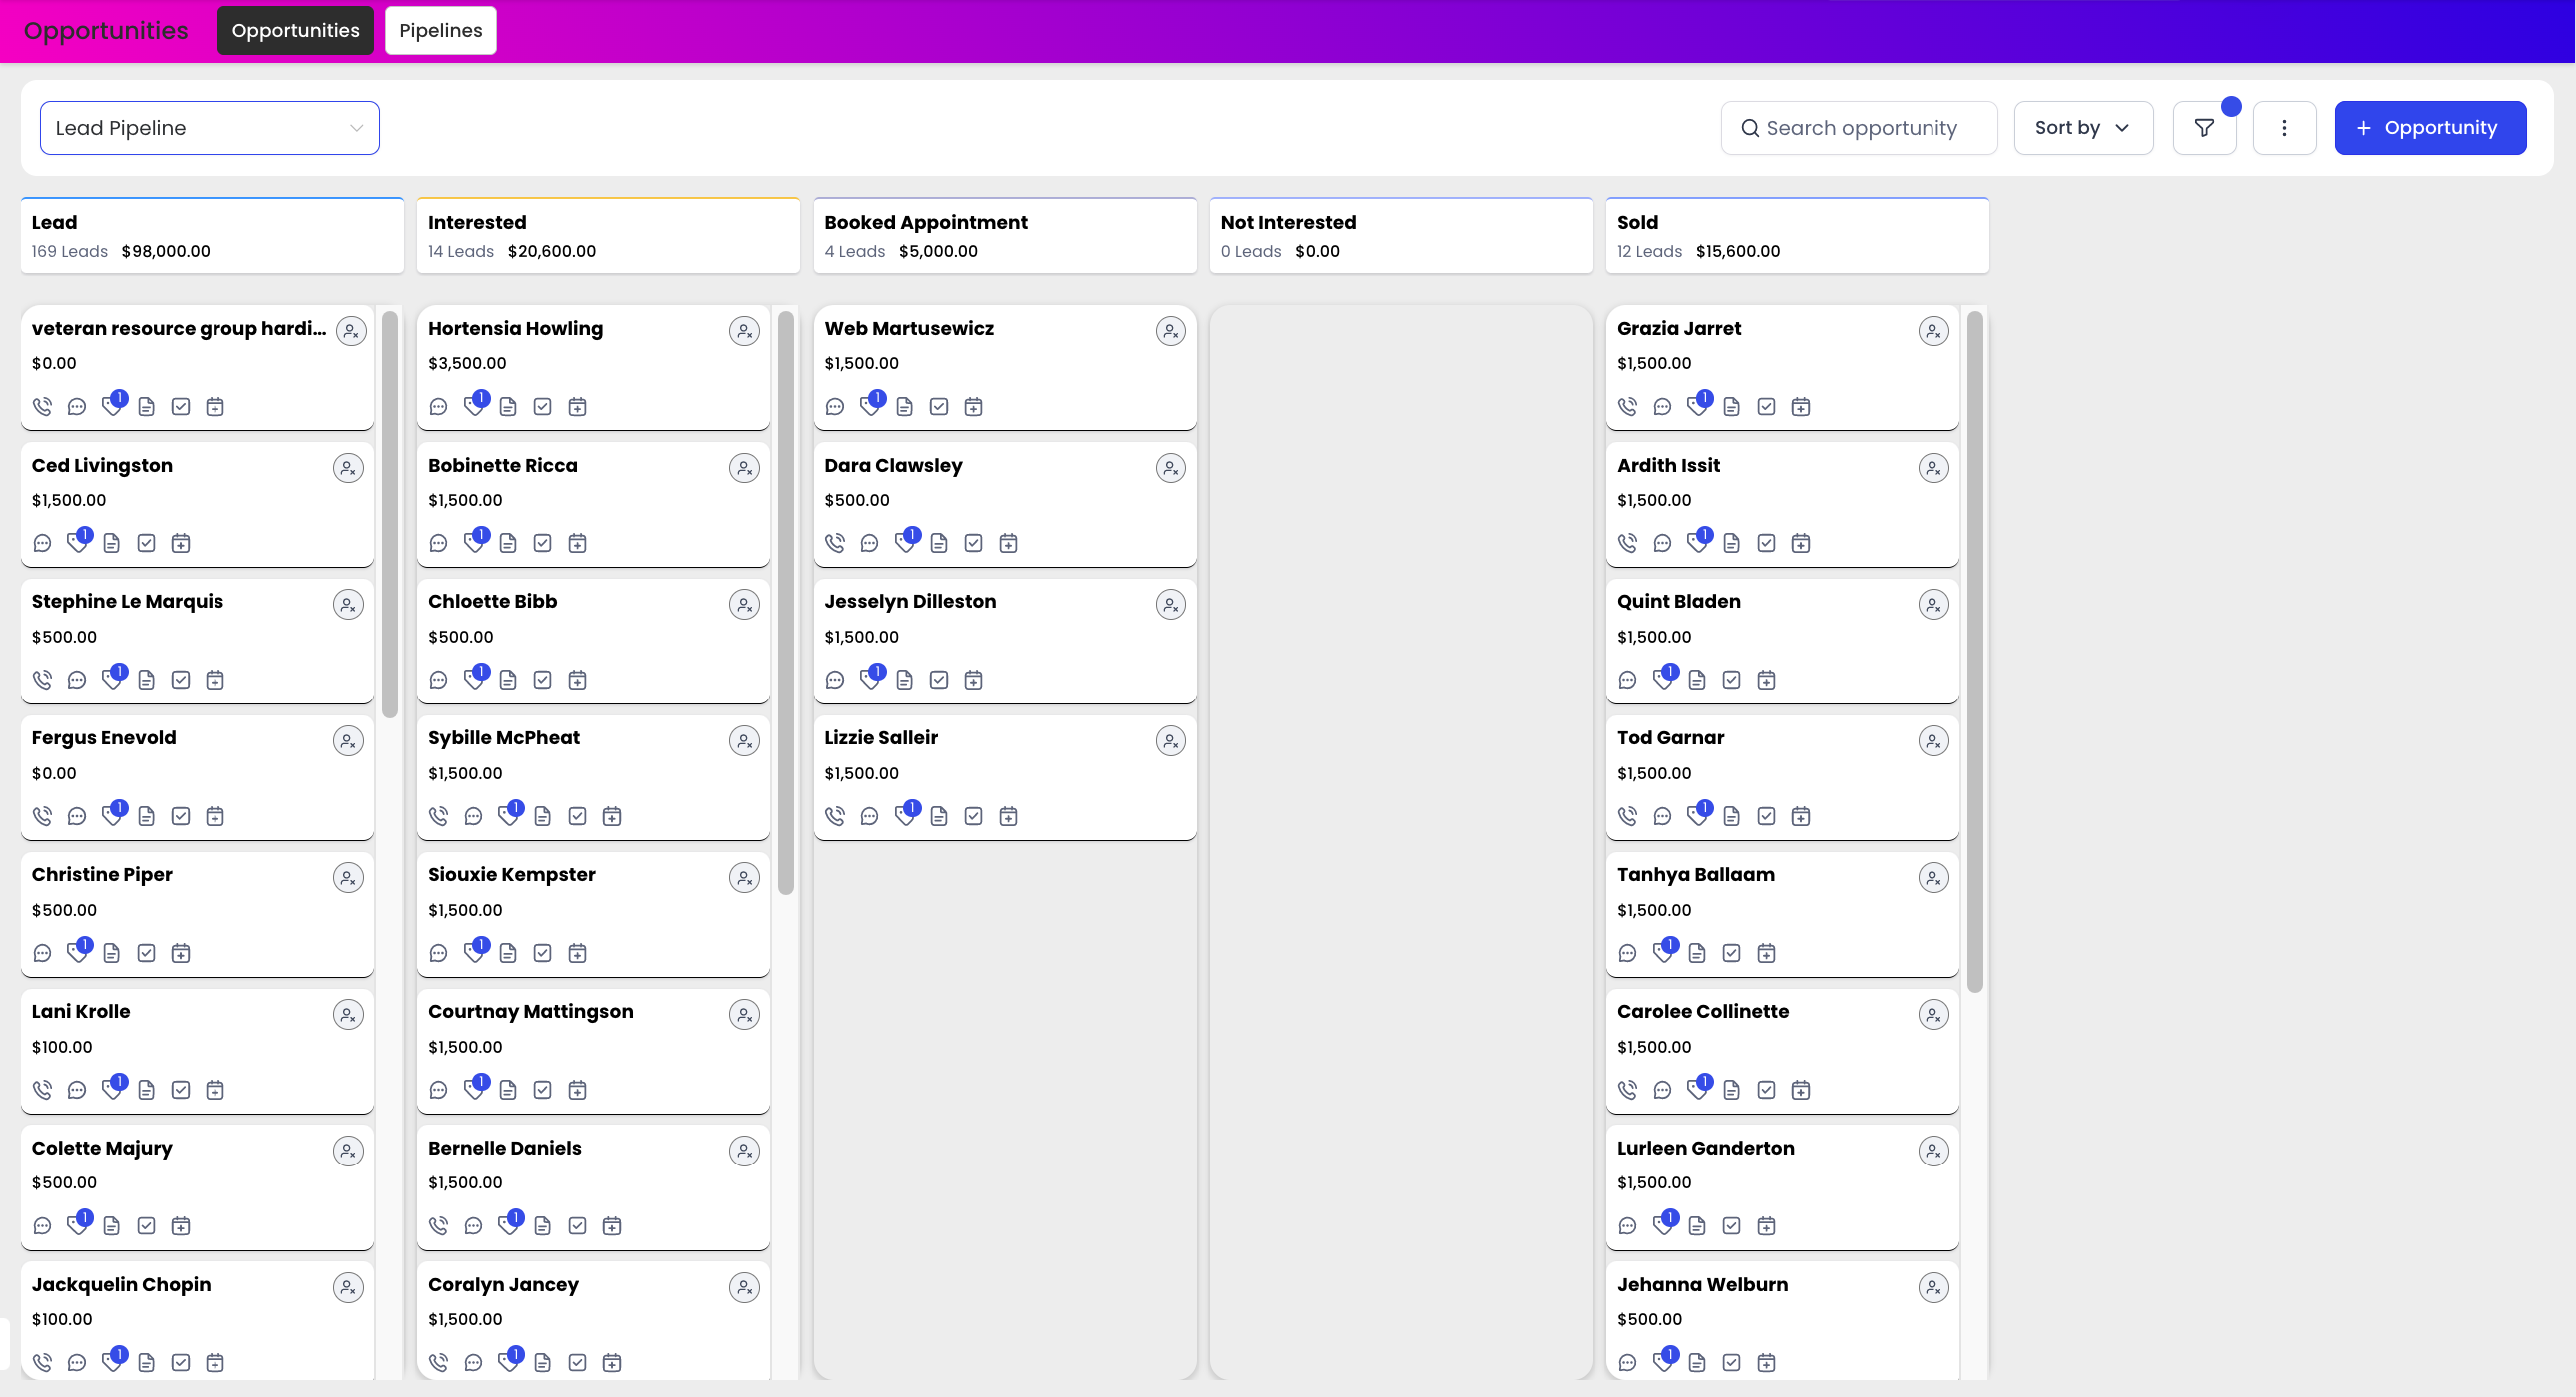
Task: View the tag notification on Ced Livingston's card
Action: coord(85,535)
